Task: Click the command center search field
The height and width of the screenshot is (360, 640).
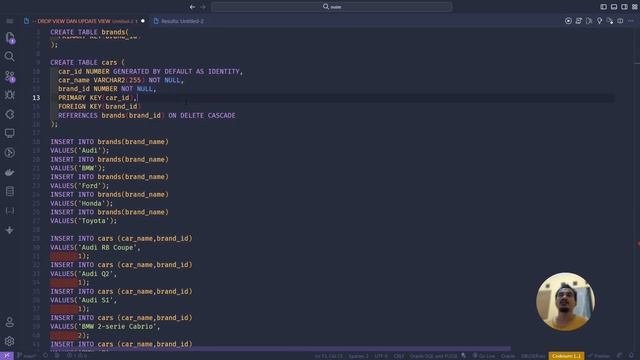Action: pyautogui.click(x=332, y=7)
